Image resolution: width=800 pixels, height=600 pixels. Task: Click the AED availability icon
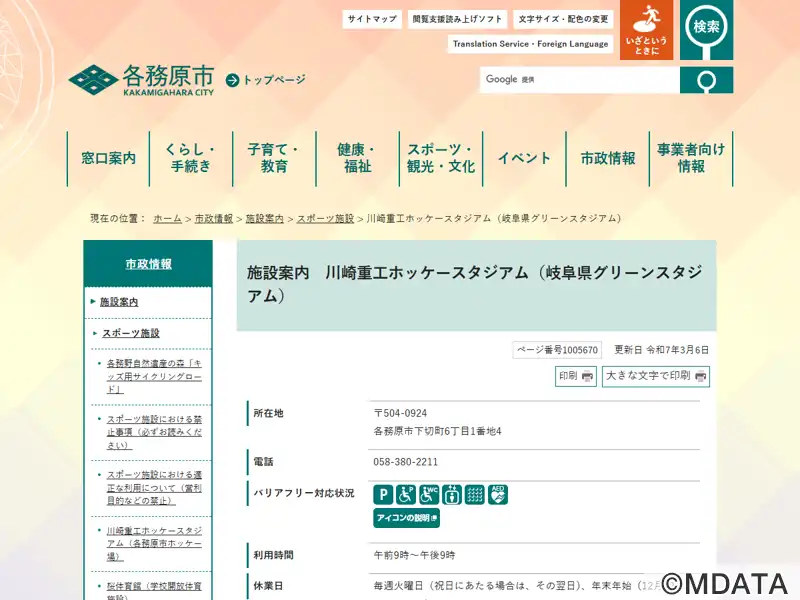point(498,494)
